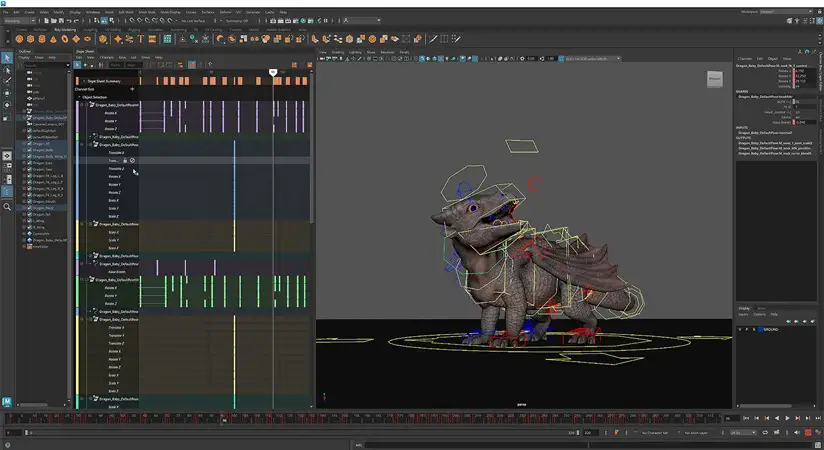Pick the Rotate tool in the toolbox
824x450 pixels.
point(7,105)
